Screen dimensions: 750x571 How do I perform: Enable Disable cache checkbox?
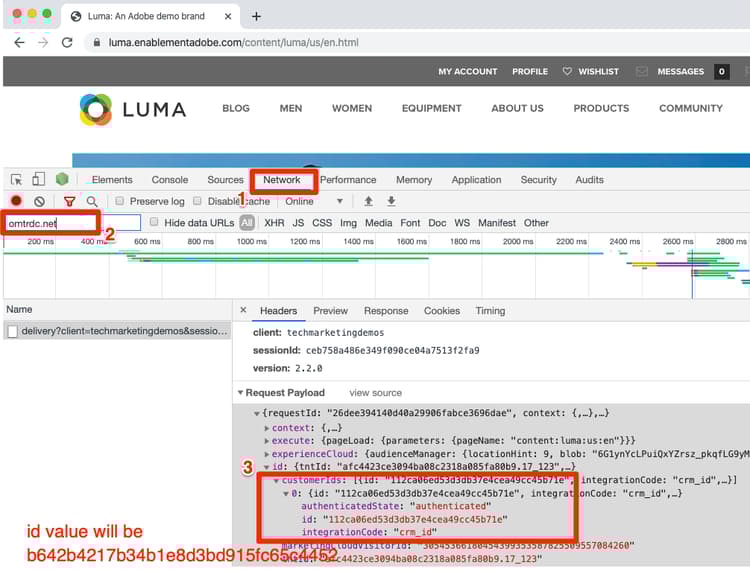pos(197,201)
